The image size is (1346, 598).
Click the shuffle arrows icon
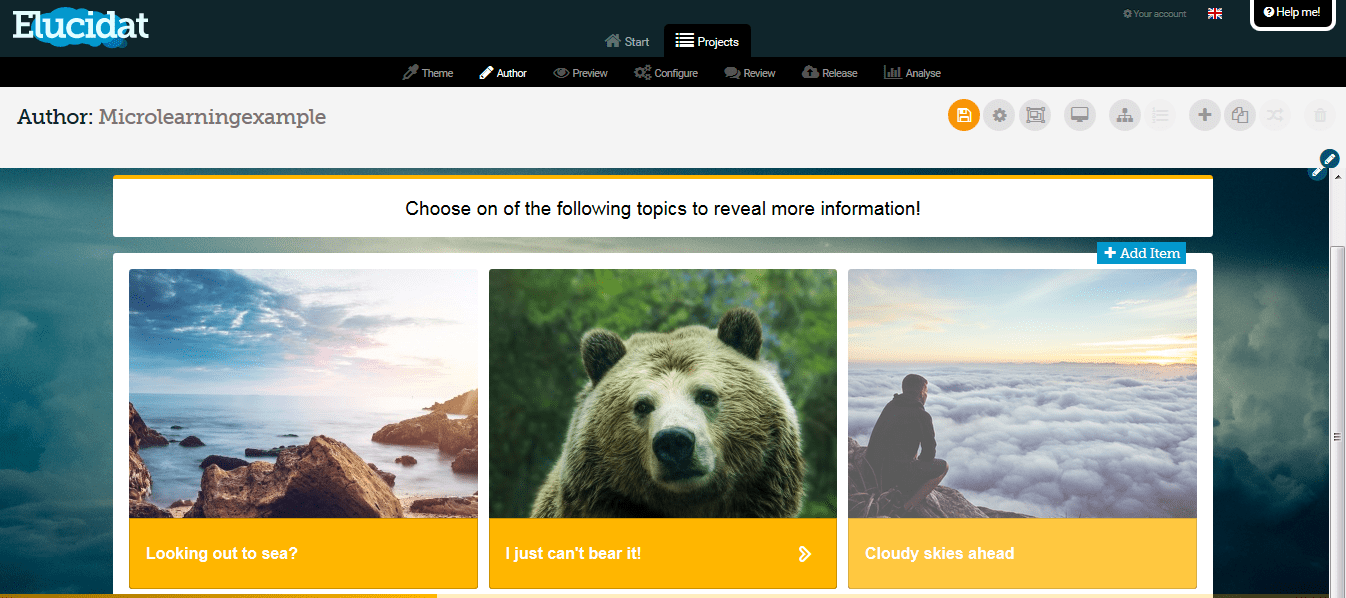pyautogui.click(x=1275, y=115)
